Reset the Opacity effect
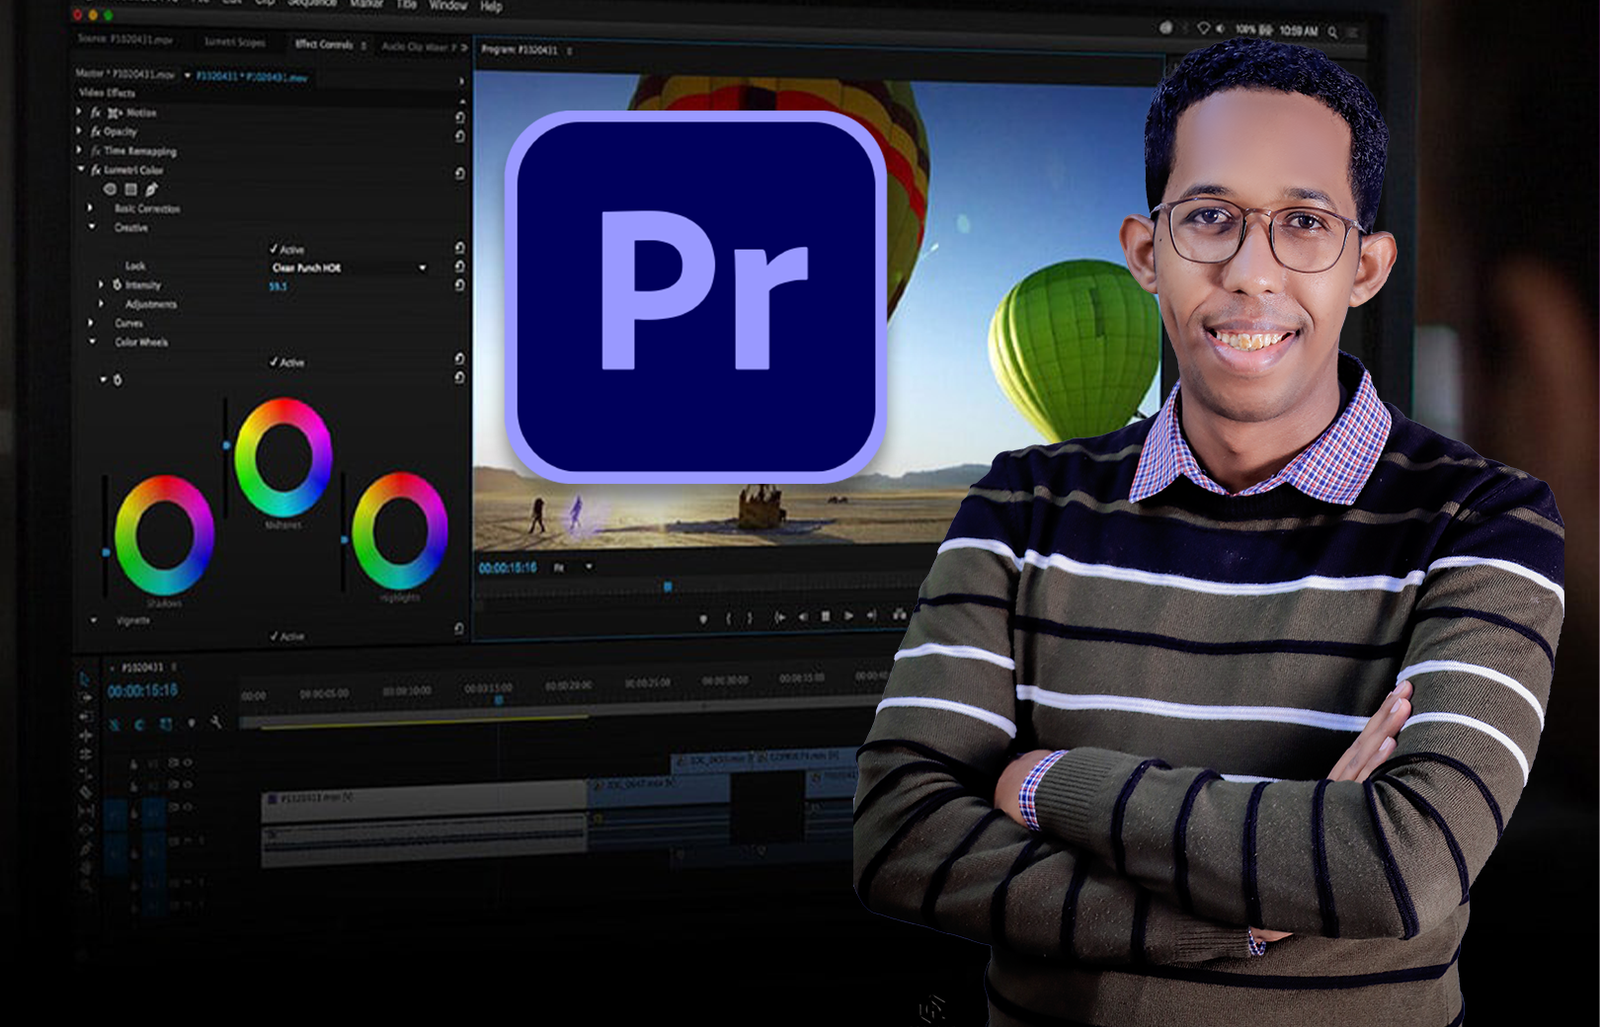Image resolution: width=1600 pixels, height=1027 pixels. pyautogui.click(x=460, y=136)
